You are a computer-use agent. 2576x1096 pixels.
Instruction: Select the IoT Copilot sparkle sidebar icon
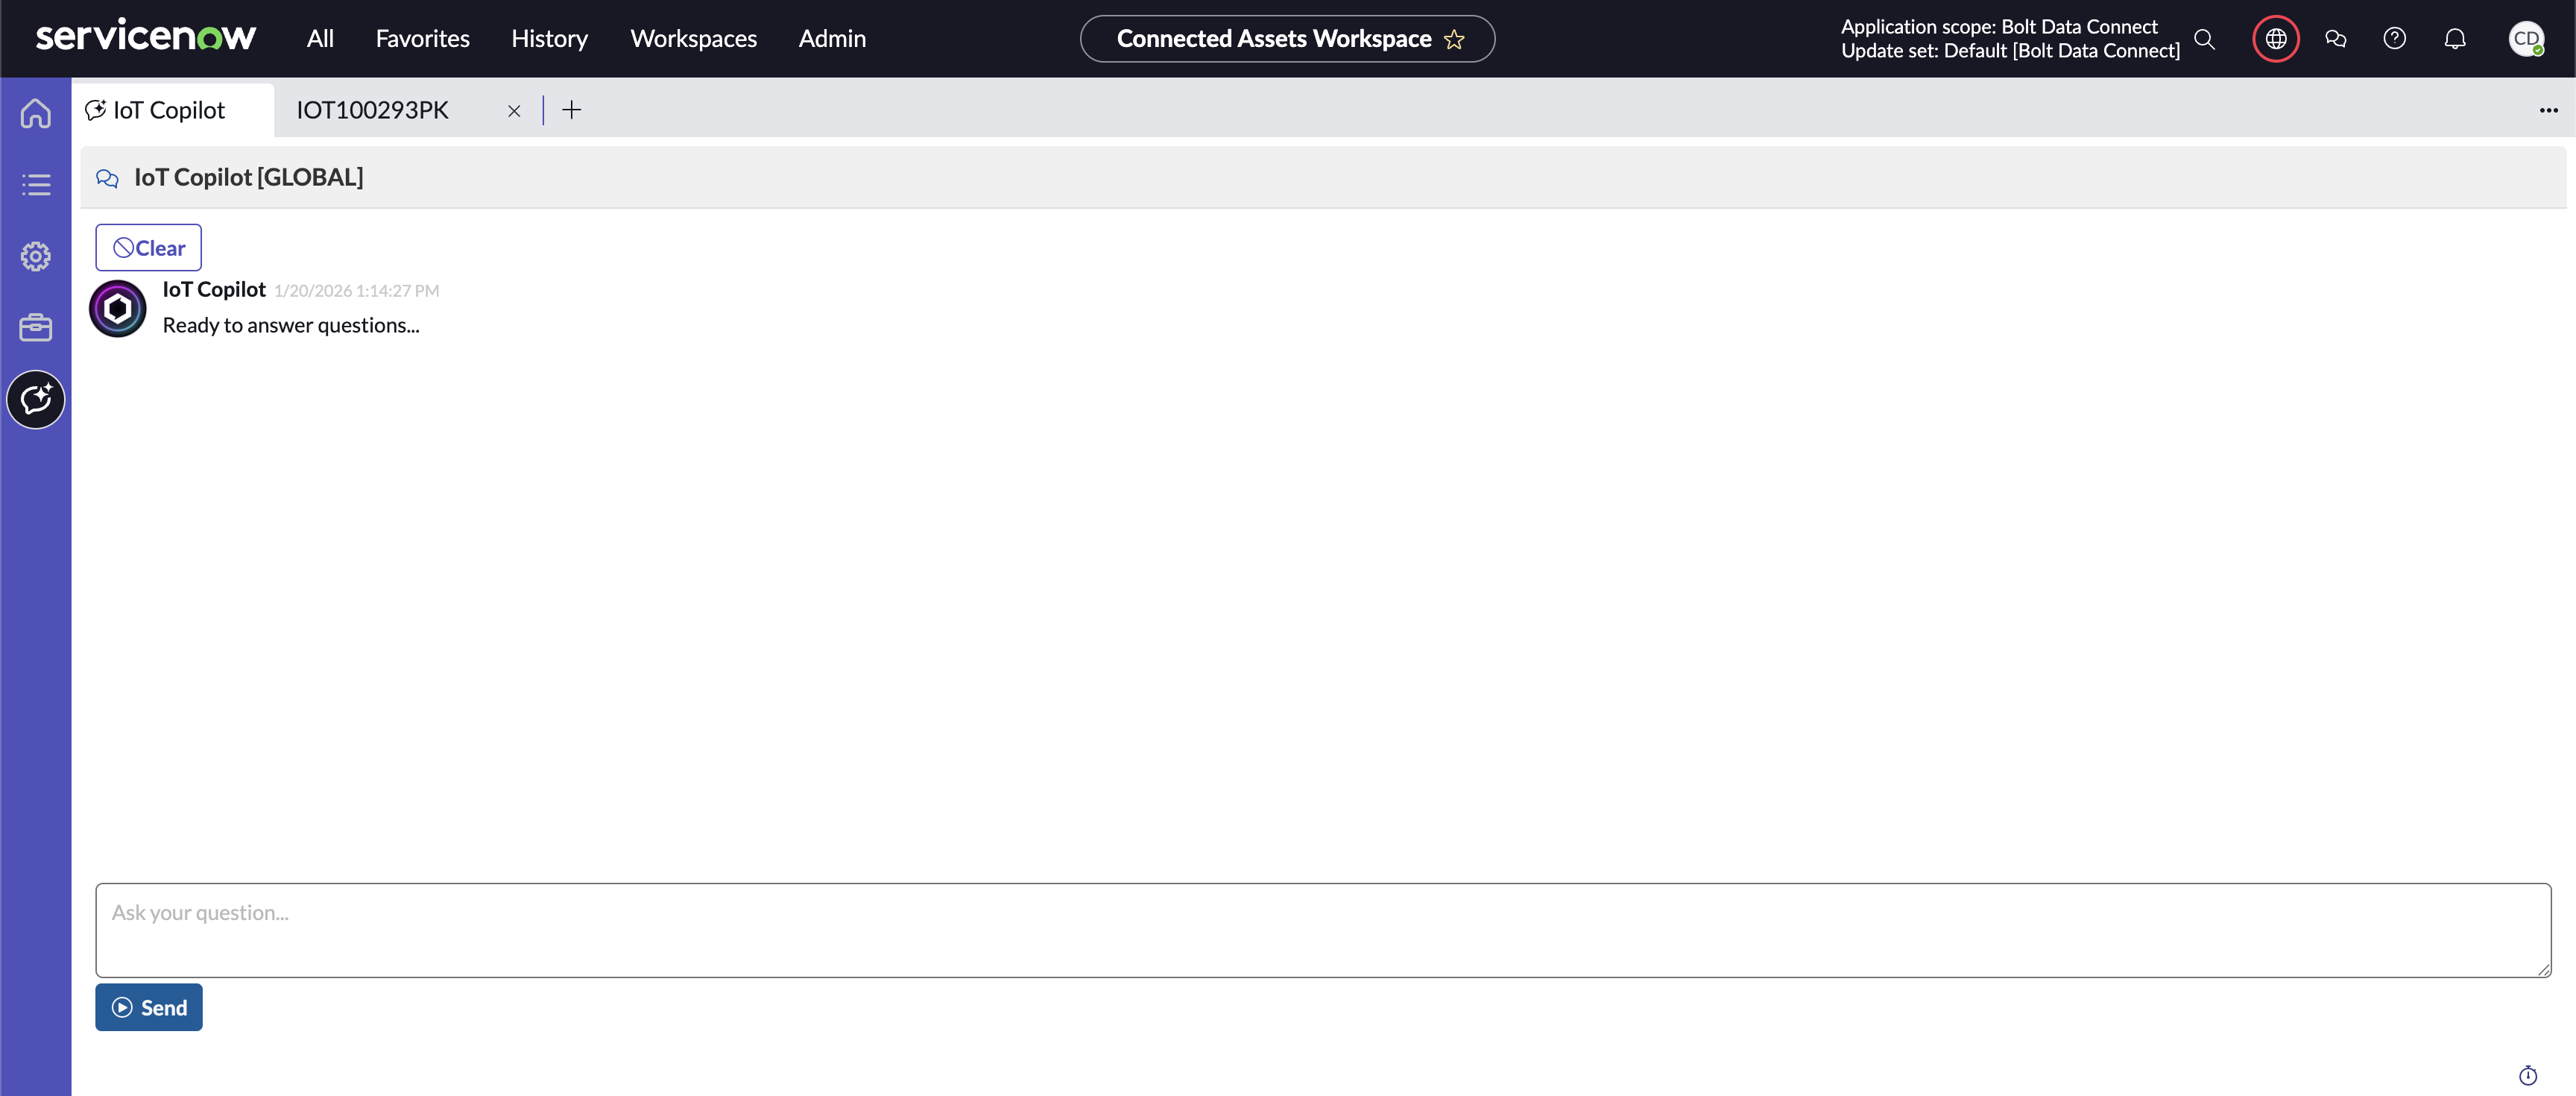coord(36,399)
